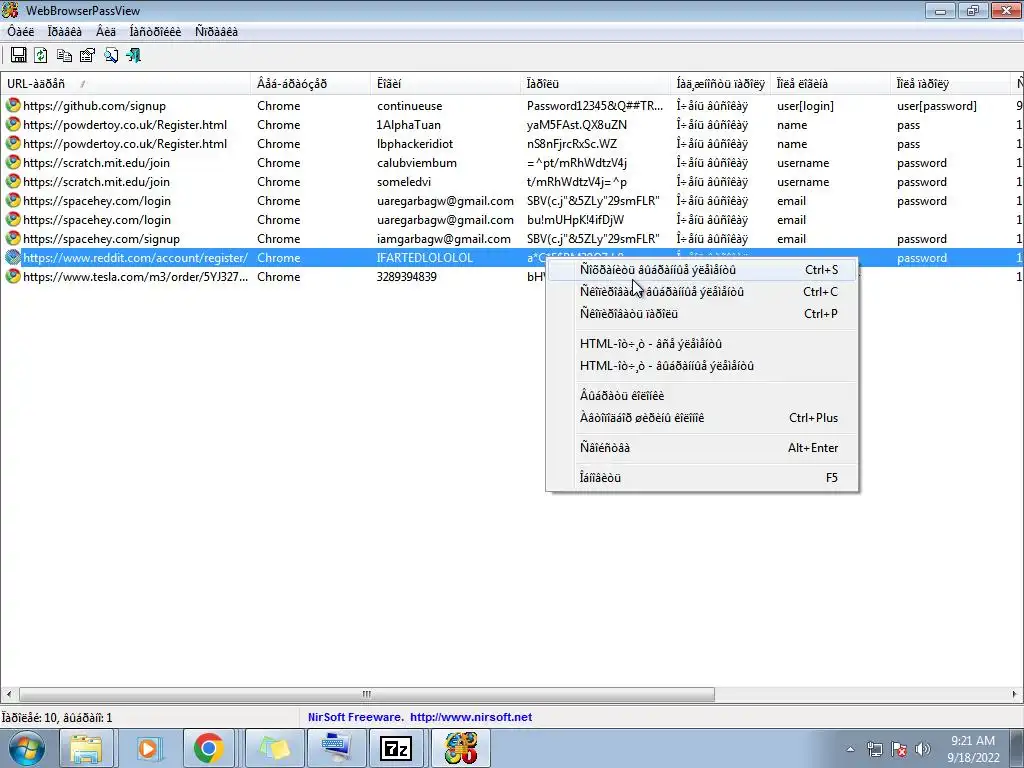
Task: Click the Exit door toolbar icon
Action: tap(134, 56)
